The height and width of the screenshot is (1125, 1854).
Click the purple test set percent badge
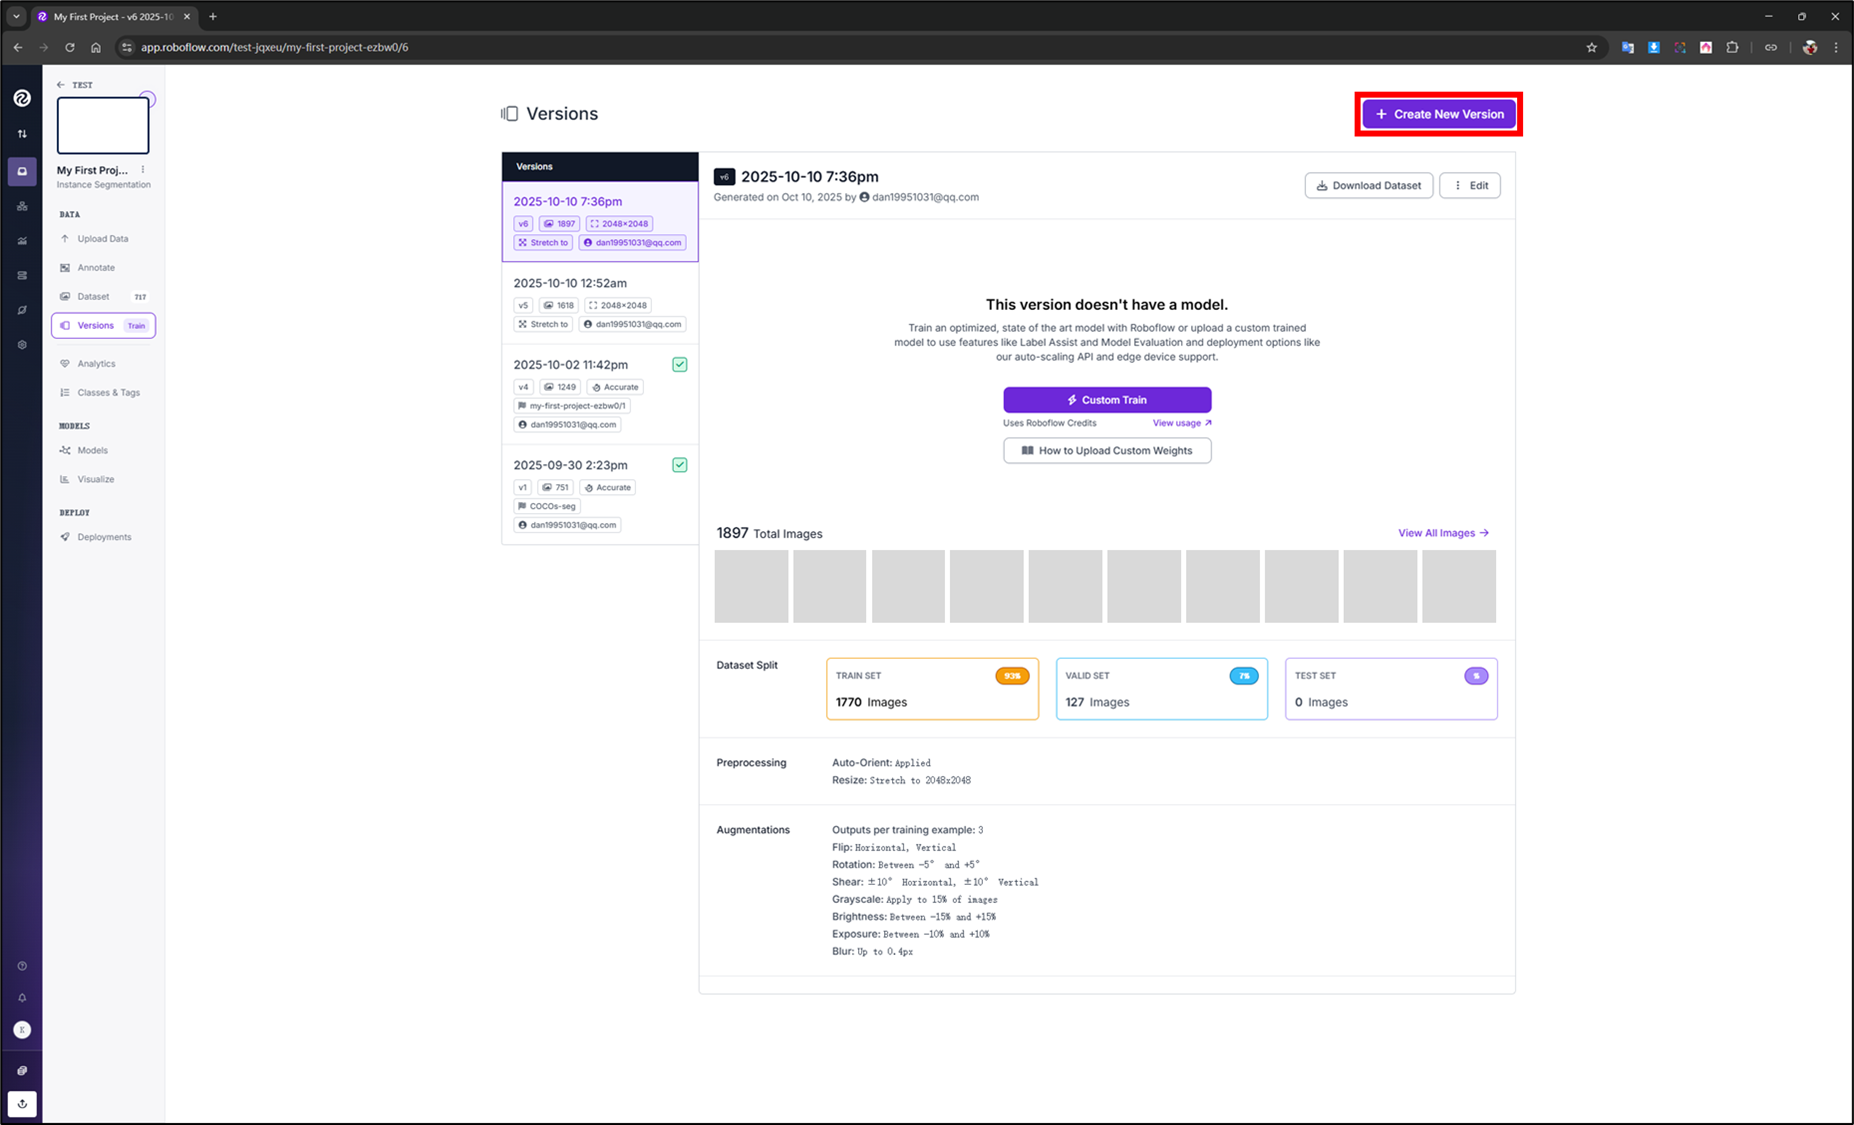tap(1476, 676)
